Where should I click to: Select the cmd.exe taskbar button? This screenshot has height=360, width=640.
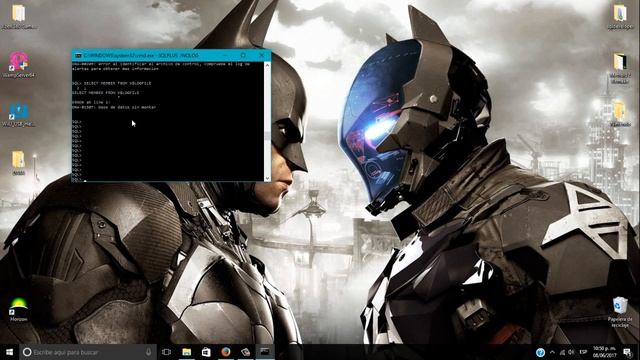click(265, 352)
